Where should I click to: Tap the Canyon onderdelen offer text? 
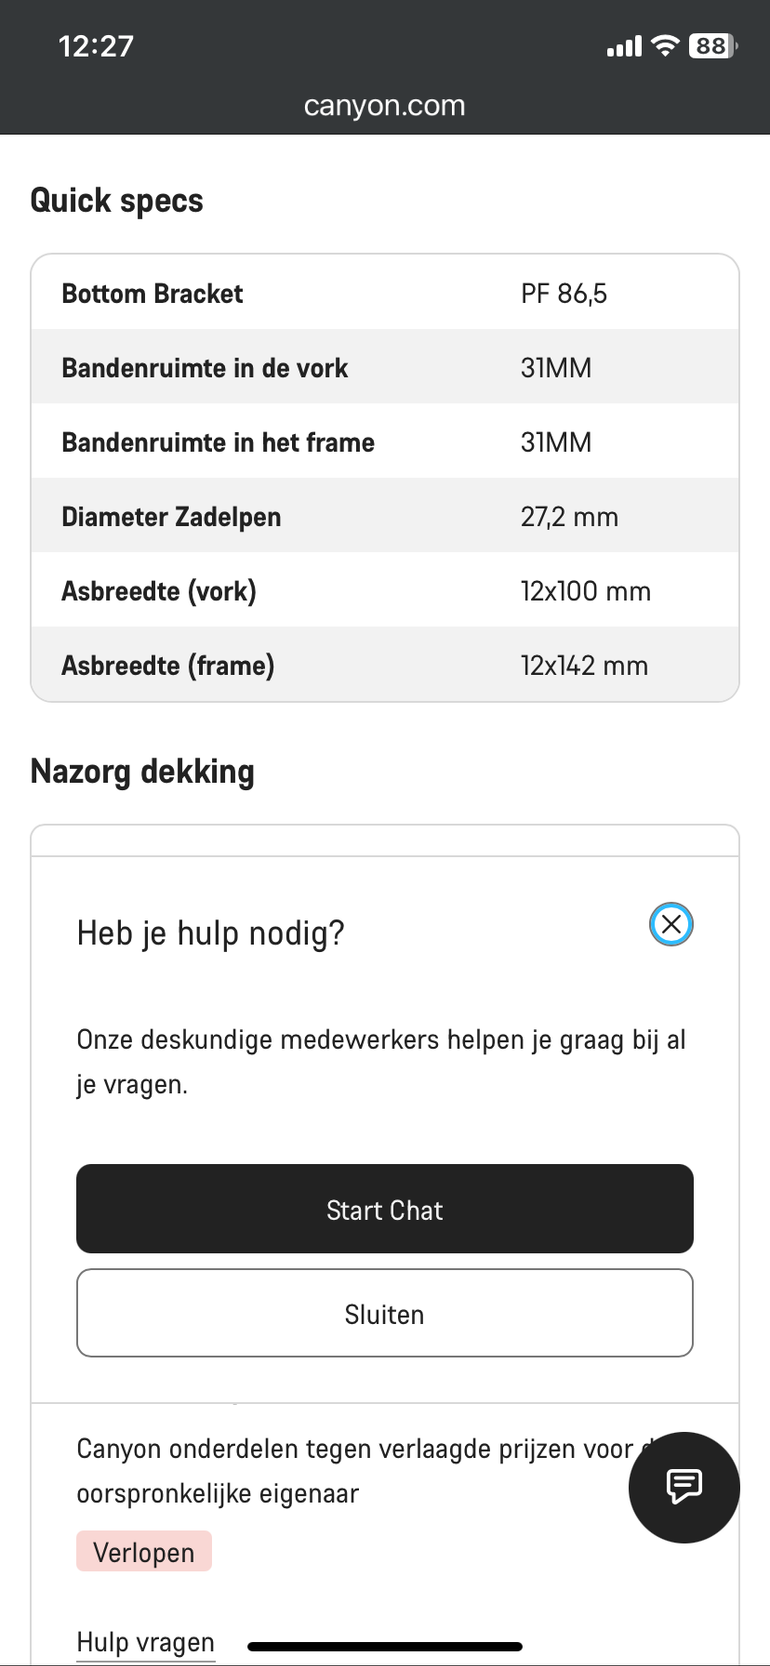coord(355,1471)
